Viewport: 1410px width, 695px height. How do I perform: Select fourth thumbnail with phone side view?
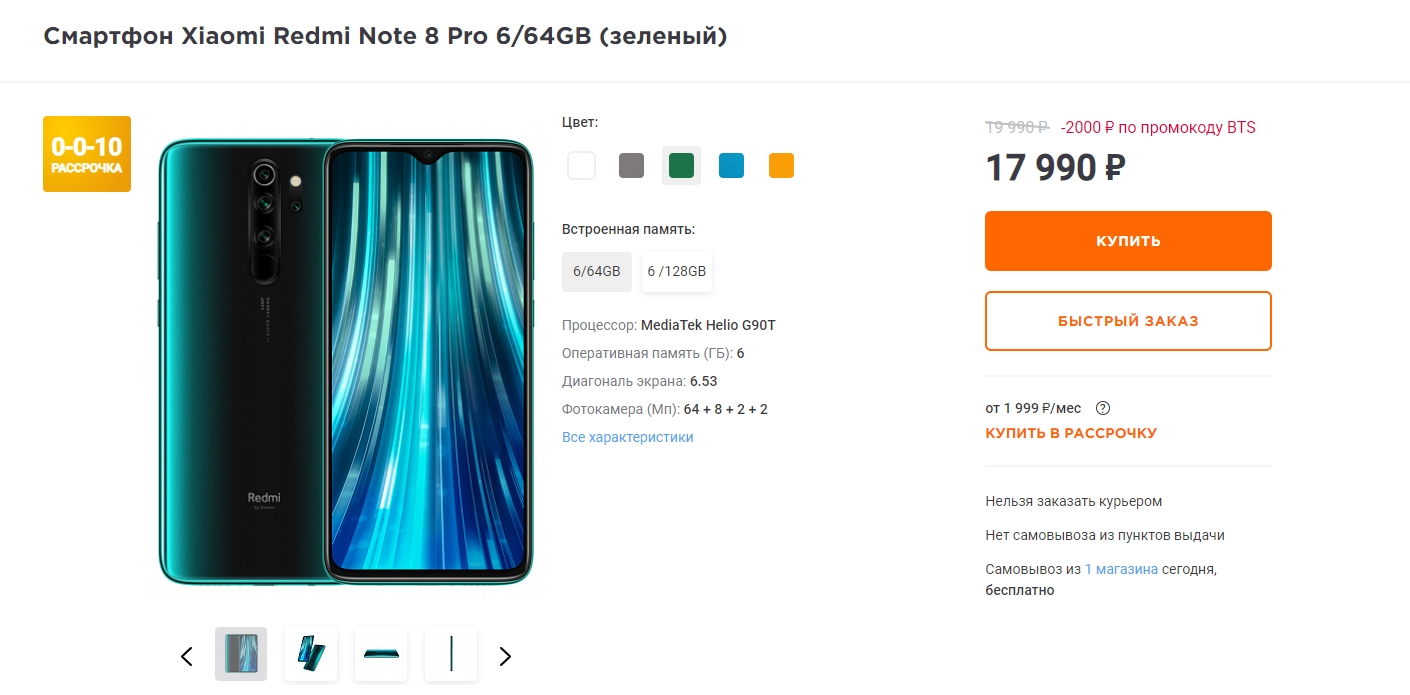point(451,654)
